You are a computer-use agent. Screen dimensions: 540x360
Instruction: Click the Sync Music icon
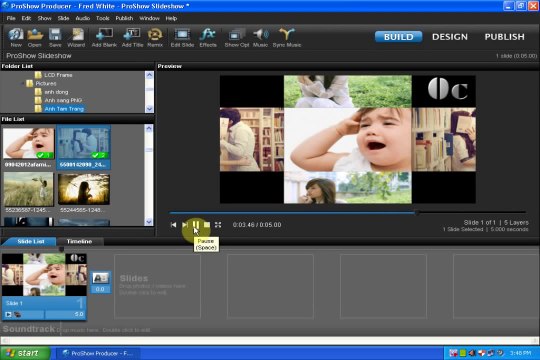(287, 38)
